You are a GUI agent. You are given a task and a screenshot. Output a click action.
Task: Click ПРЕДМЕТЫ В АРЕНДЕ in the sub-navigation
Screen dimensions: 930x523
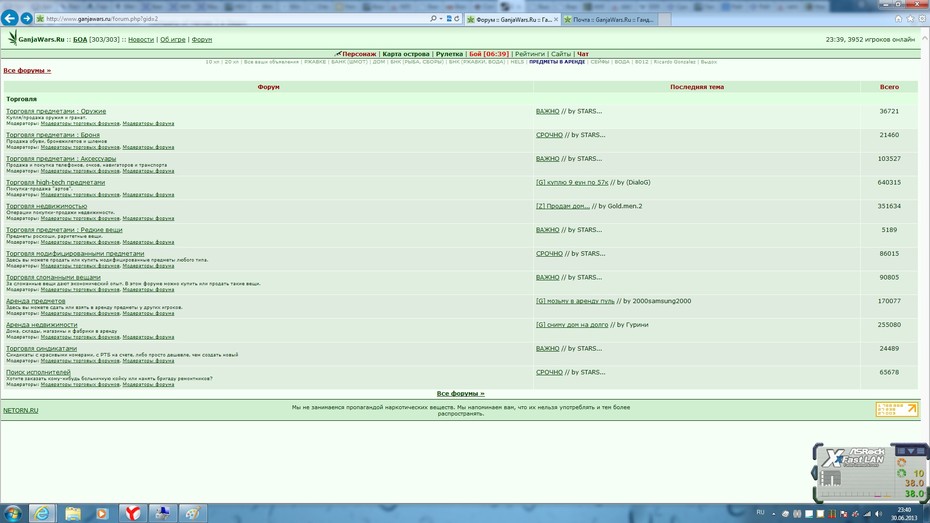[x=557, y=62]
